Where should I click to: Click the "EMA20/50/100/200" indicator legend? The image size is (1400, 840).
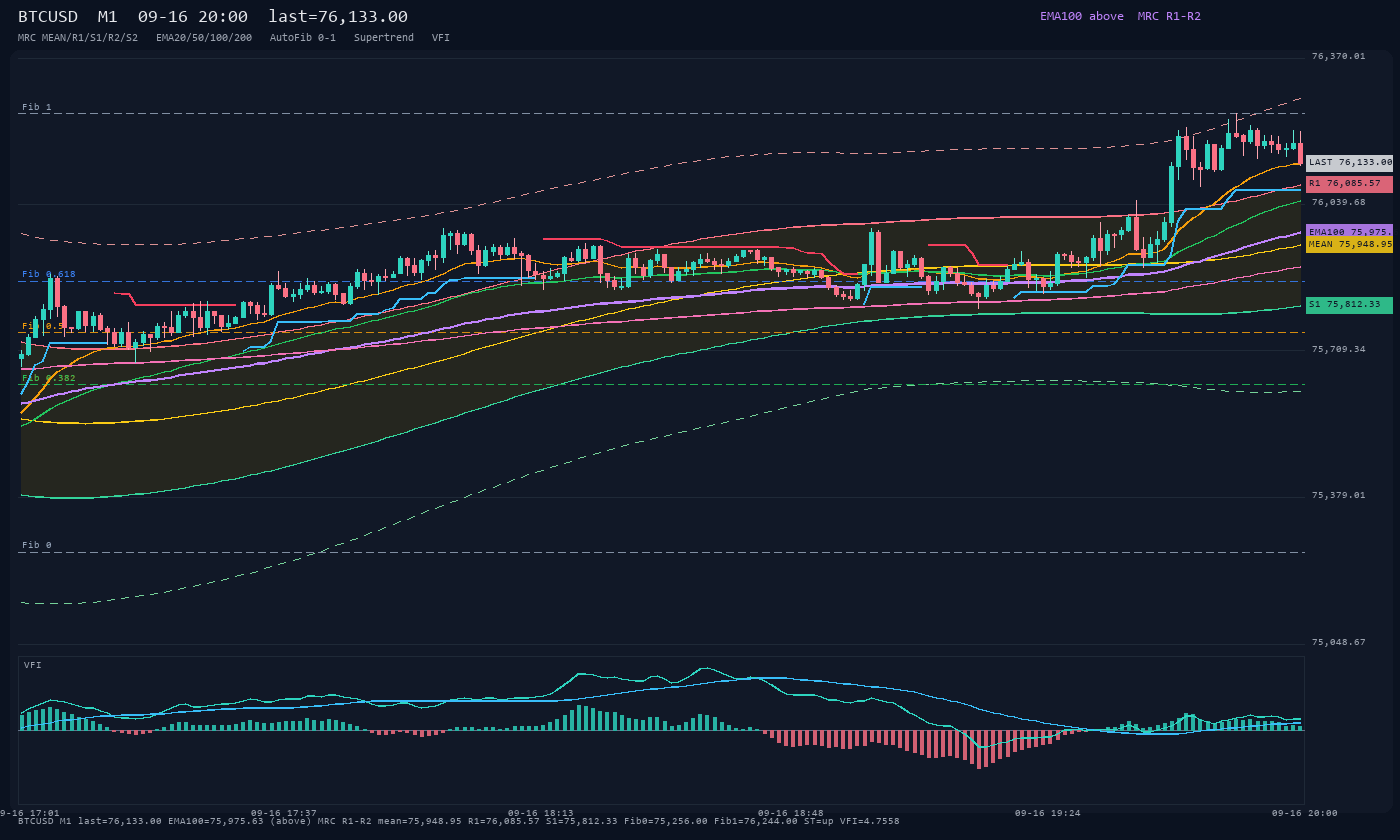(204, 38)
